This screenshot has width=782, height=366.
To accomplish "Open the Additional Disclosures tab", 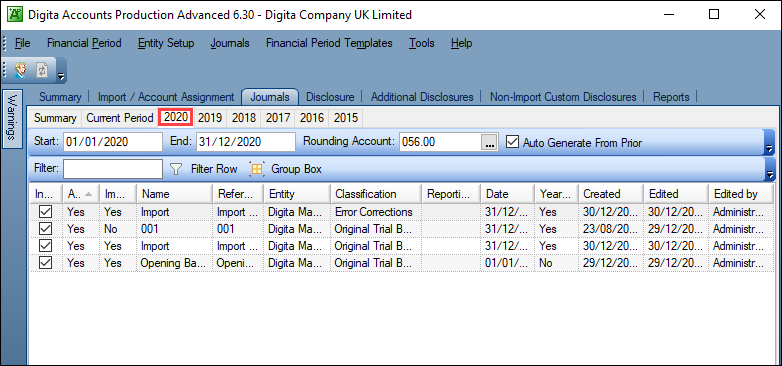I will [422, 97].
